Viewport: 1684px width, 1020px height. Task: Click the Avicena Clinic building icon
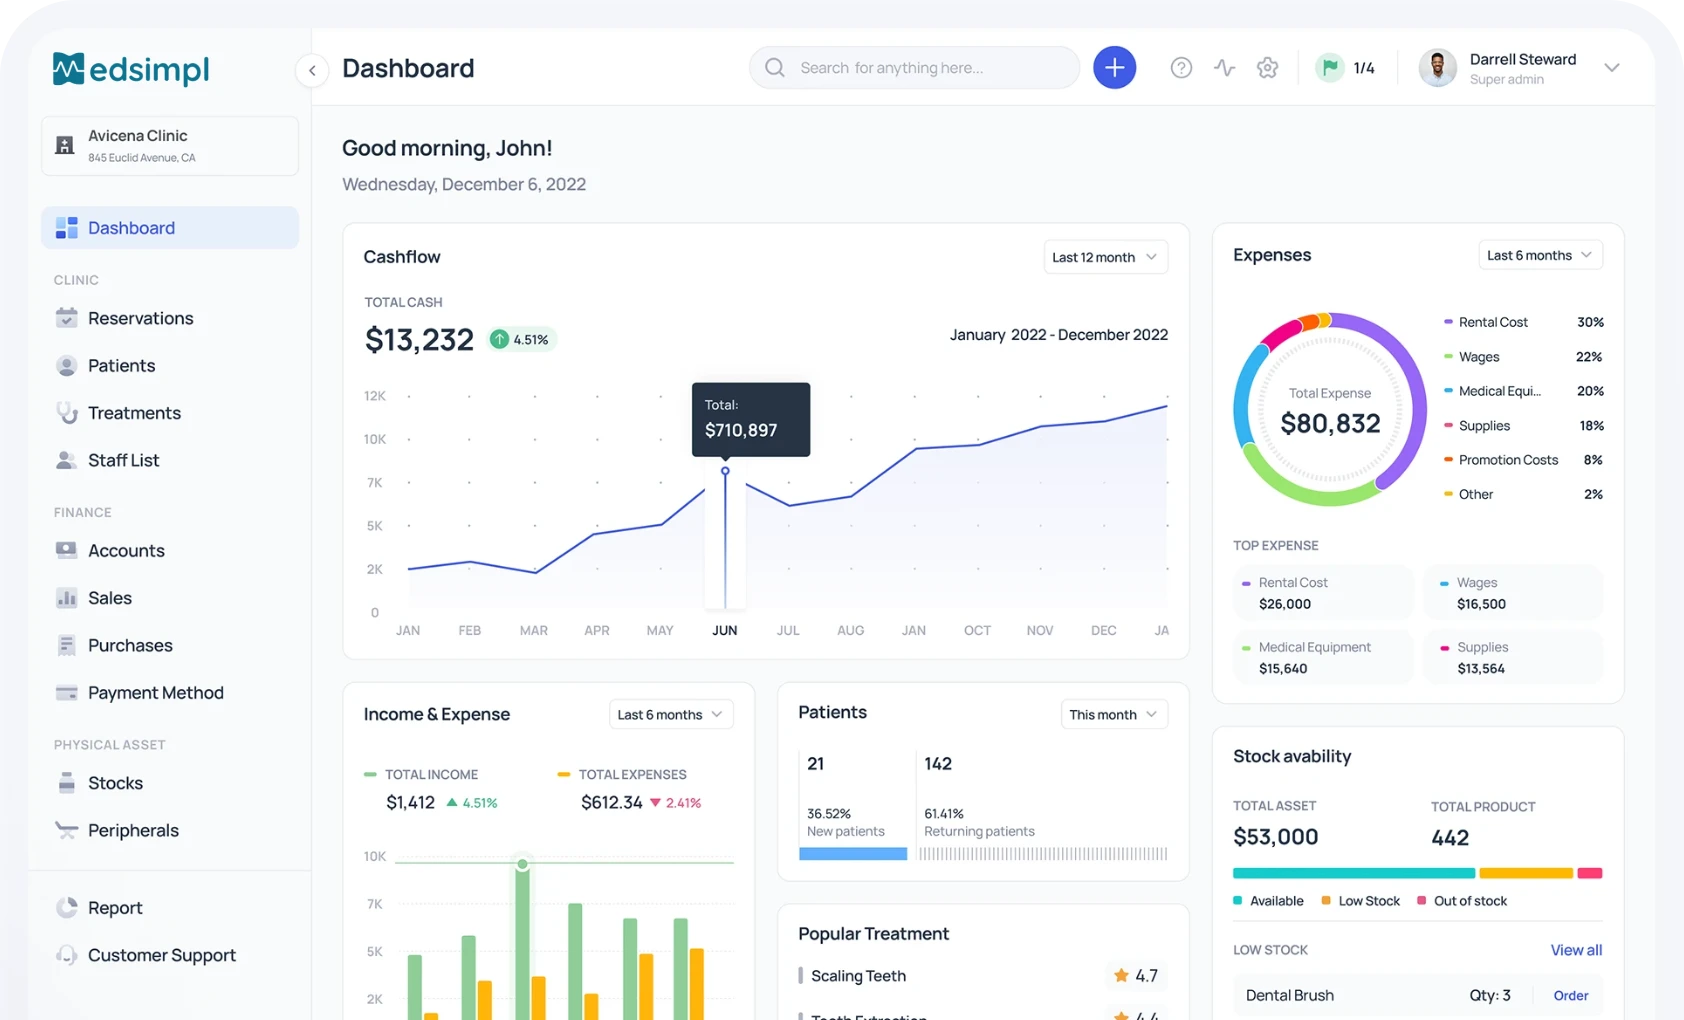click(x=65, y=145)
